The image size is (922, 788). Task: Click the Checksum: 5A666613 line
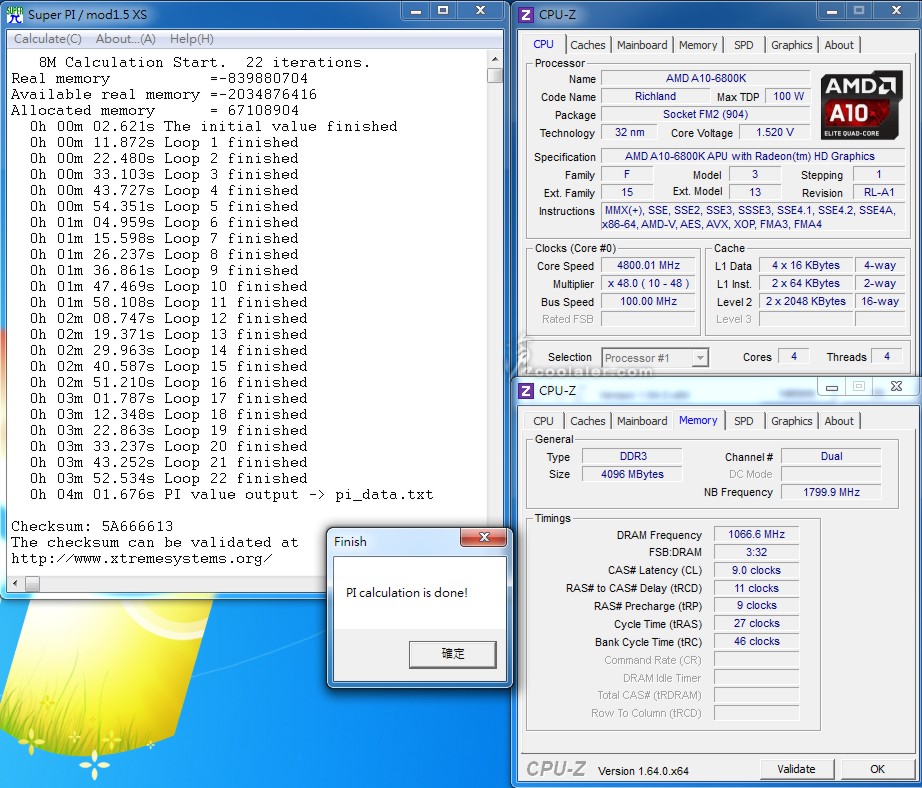pyautogui.click(x=92, y=526)
